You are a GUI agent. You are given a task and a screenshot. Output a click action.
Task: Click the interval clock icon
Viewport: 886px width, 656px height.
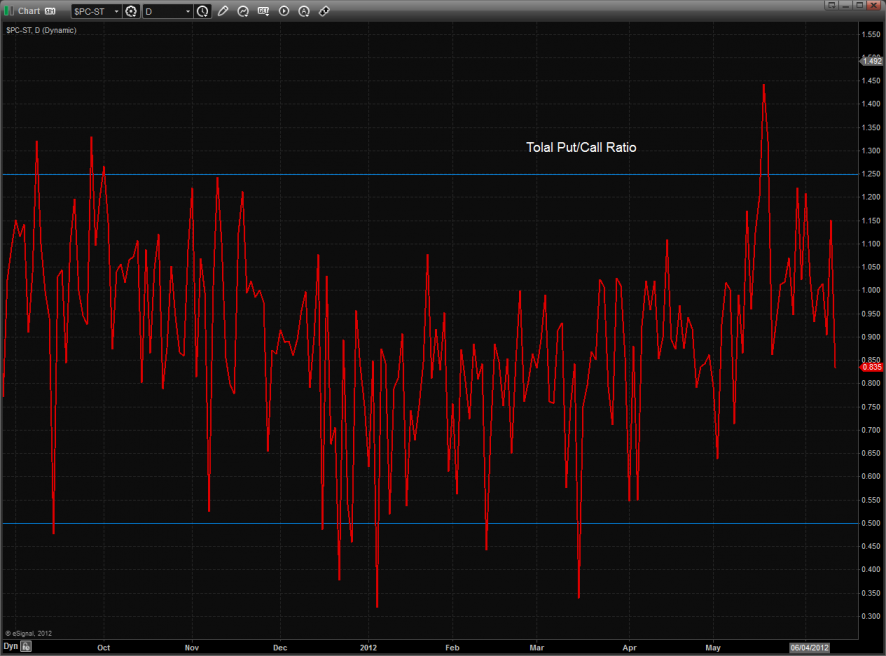tap(203, 11)
